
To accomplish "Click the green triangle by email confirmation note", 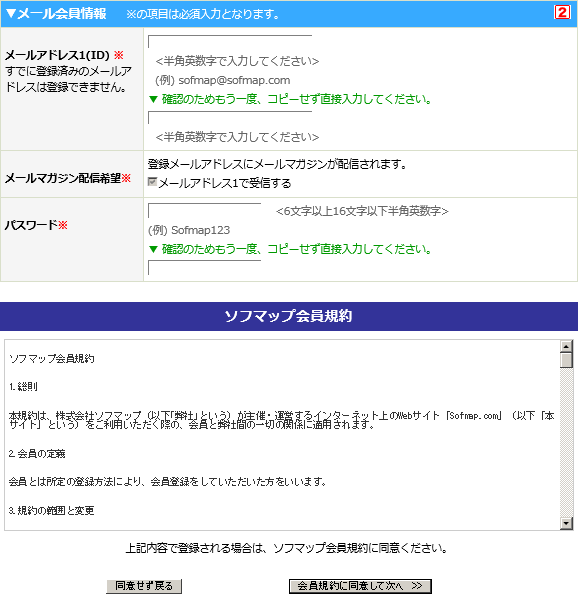I will click(x=153, y=99).
